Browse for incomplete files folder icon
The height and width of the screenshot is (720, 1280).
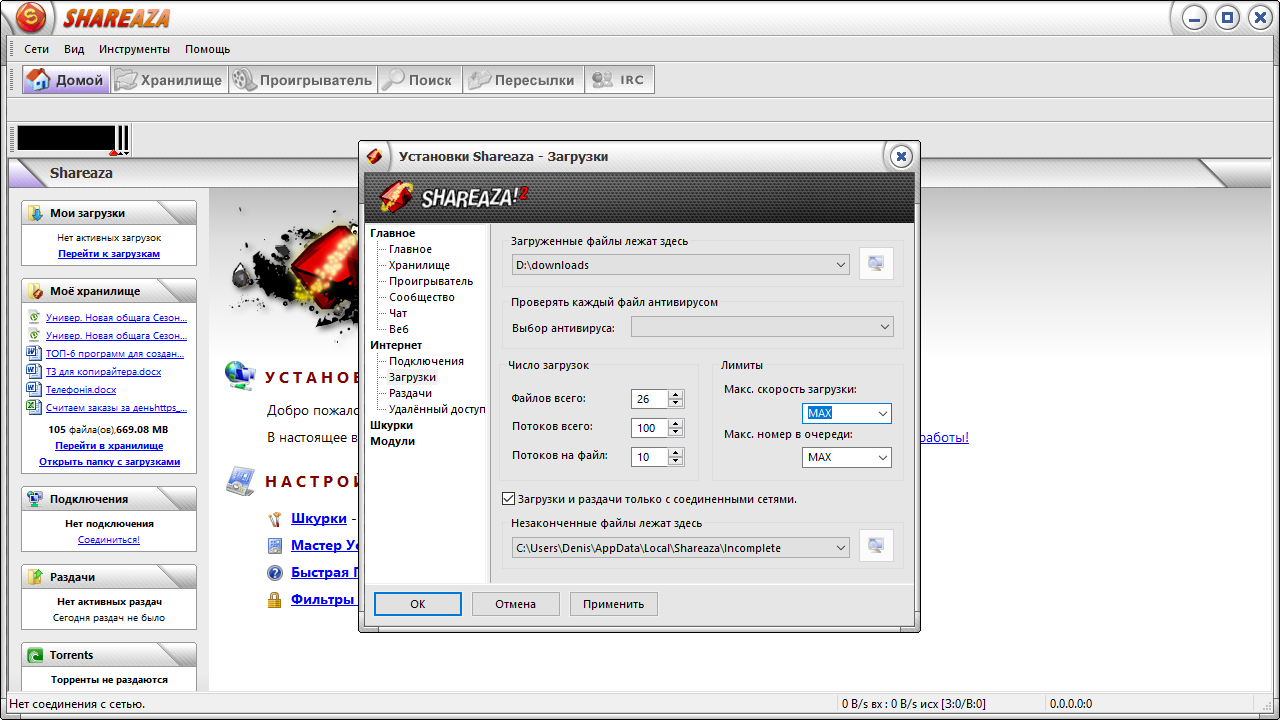click(876, 546)
